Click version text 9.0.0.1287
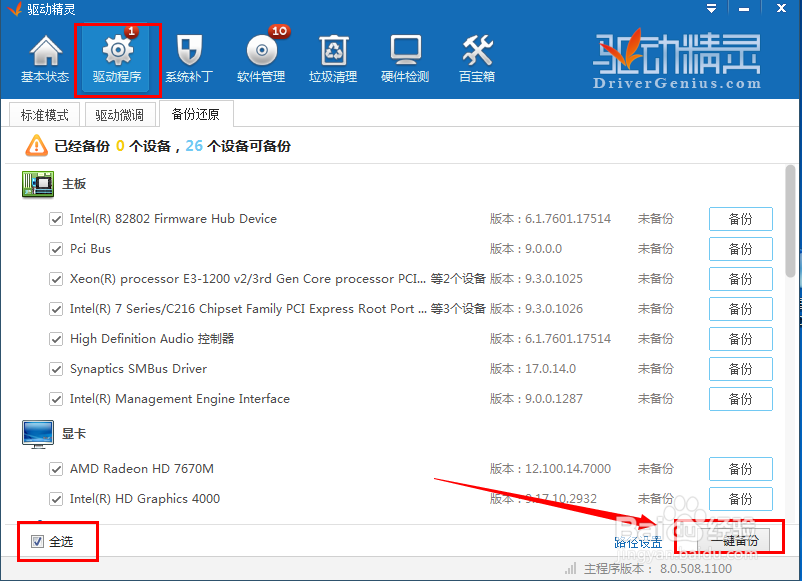802x581 pixels. [x=554, y=399]
